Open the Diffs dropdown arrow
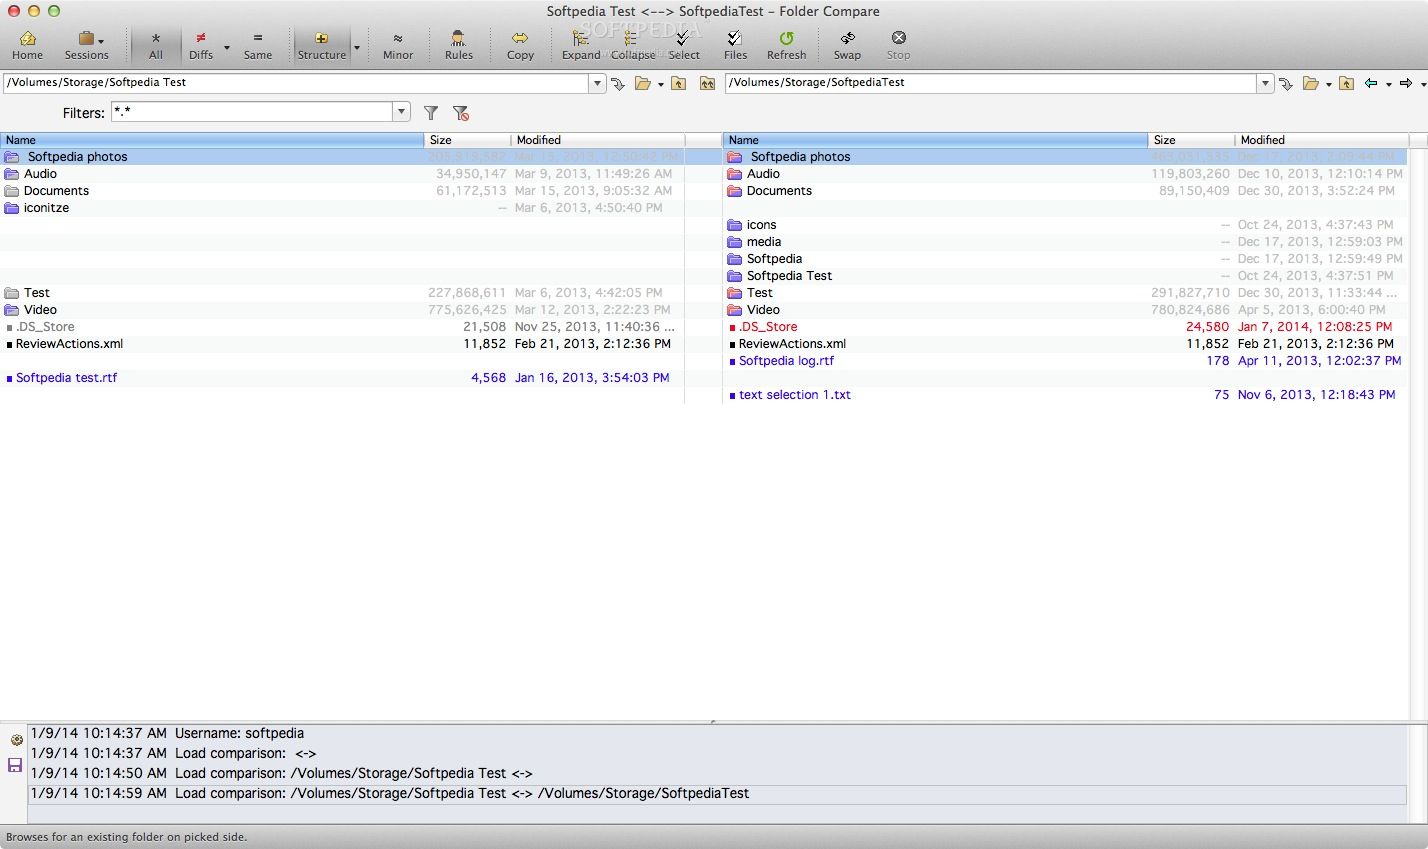 point(227,47)
